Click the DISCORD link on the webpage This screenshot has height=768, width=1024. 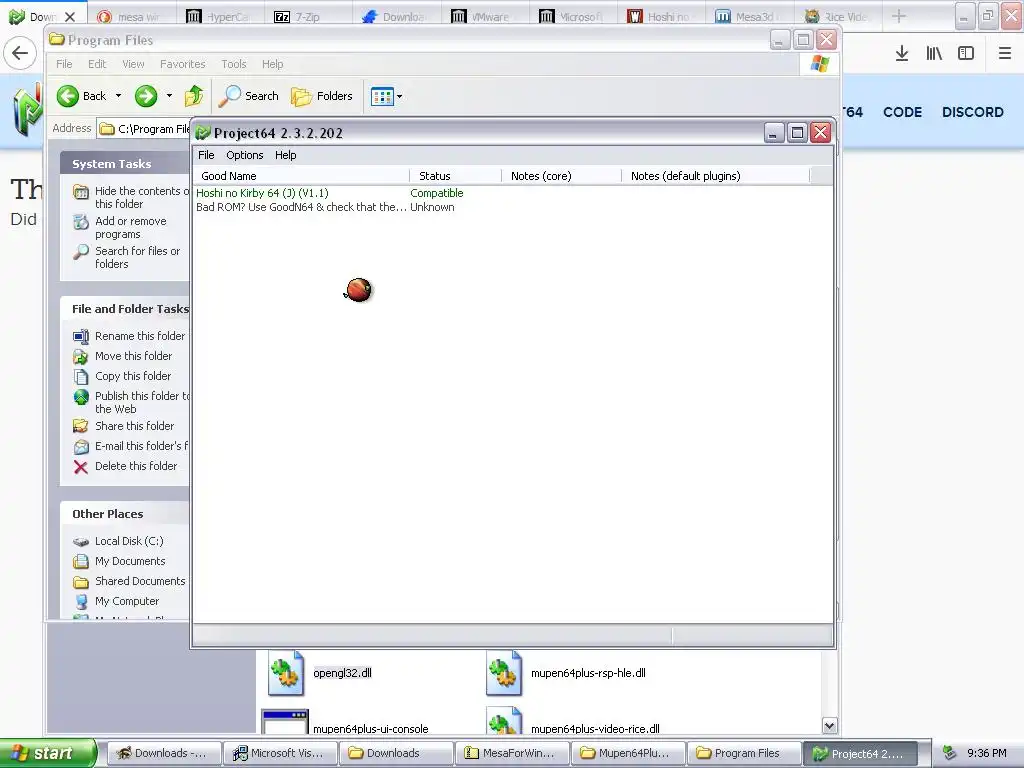972,112
